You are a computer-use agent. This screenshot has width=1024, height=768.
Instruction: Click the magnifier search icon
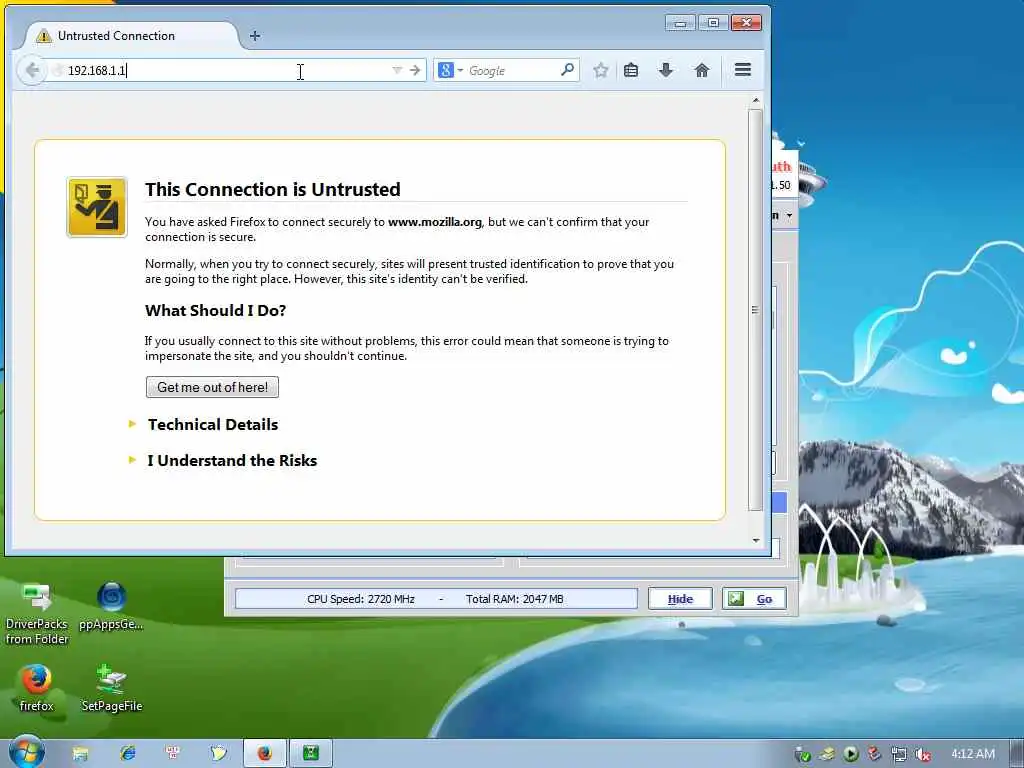tap(567, 69)
